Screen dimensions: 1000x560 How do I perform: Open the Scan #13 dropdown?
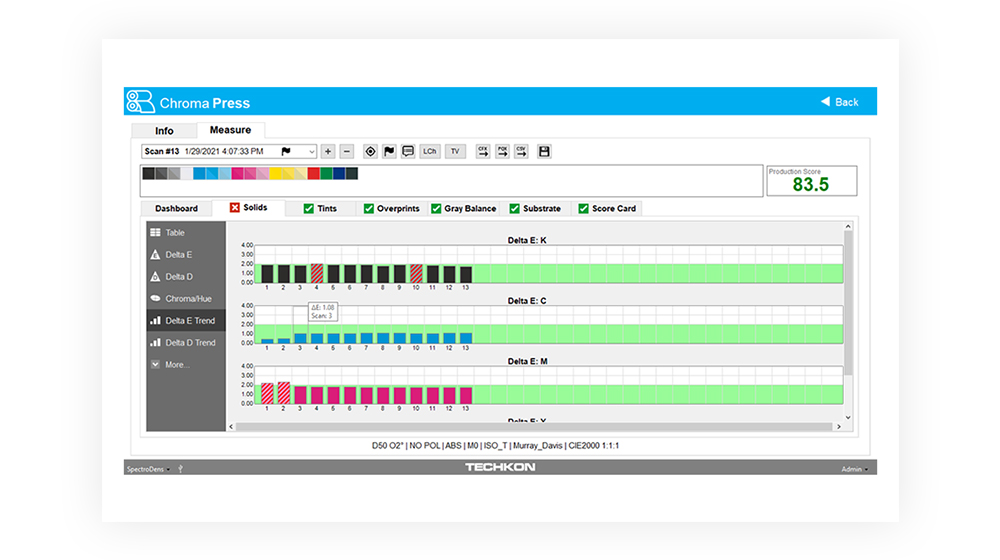pos(312,152)
